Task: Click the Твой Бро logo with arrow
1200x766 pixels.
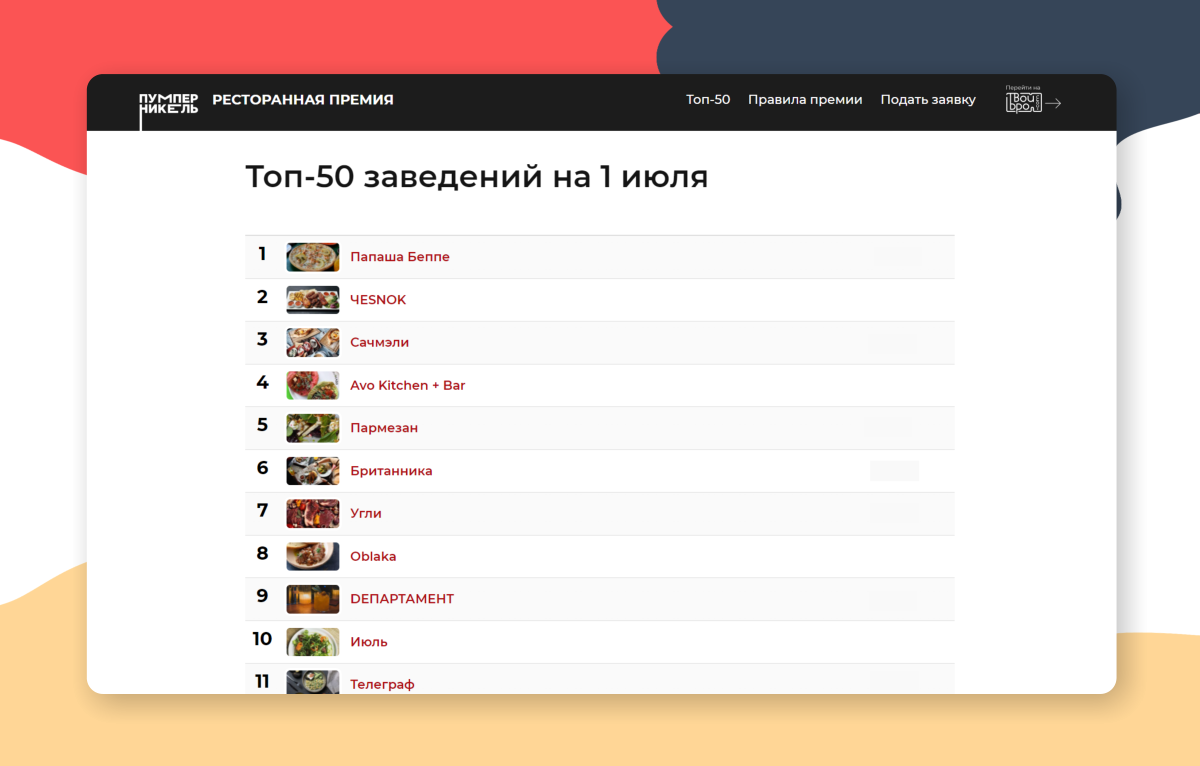Action: coord(1032,101)
